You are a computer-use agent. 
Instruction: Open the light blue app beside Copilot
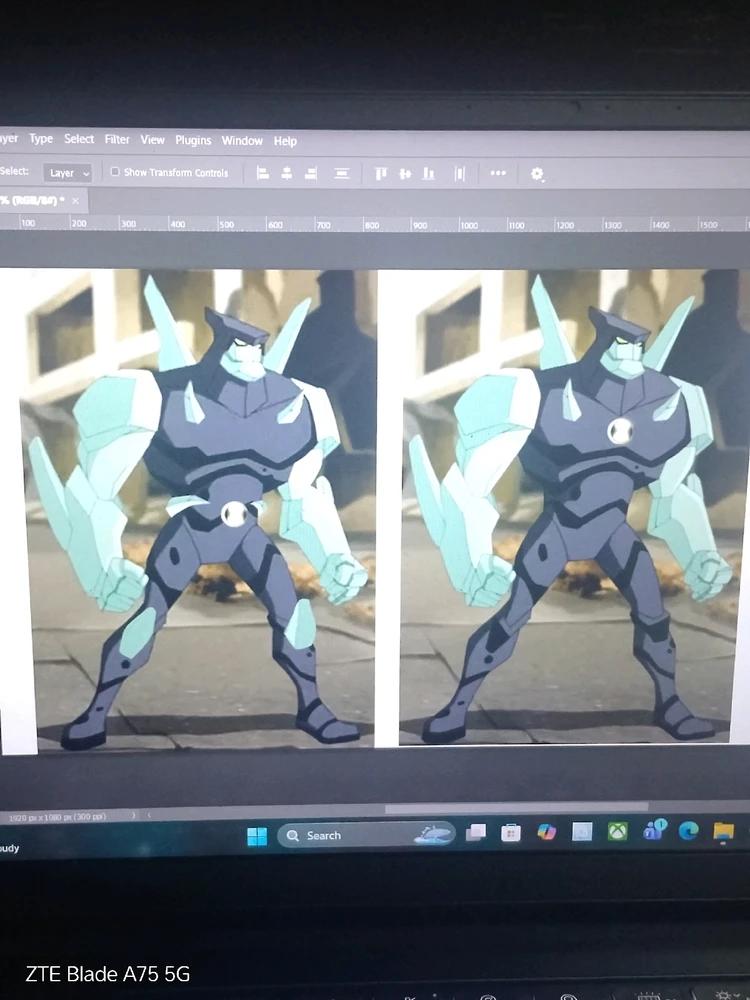click(582, 831)
